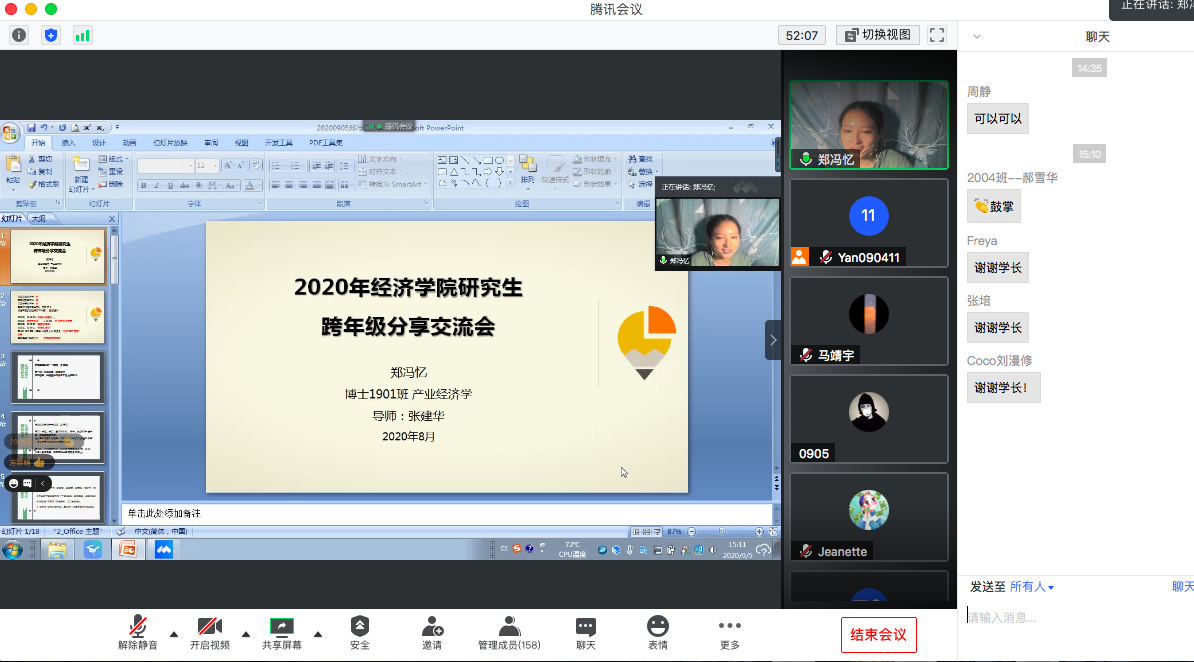Click the red 结束会议 button

(878, 635)
